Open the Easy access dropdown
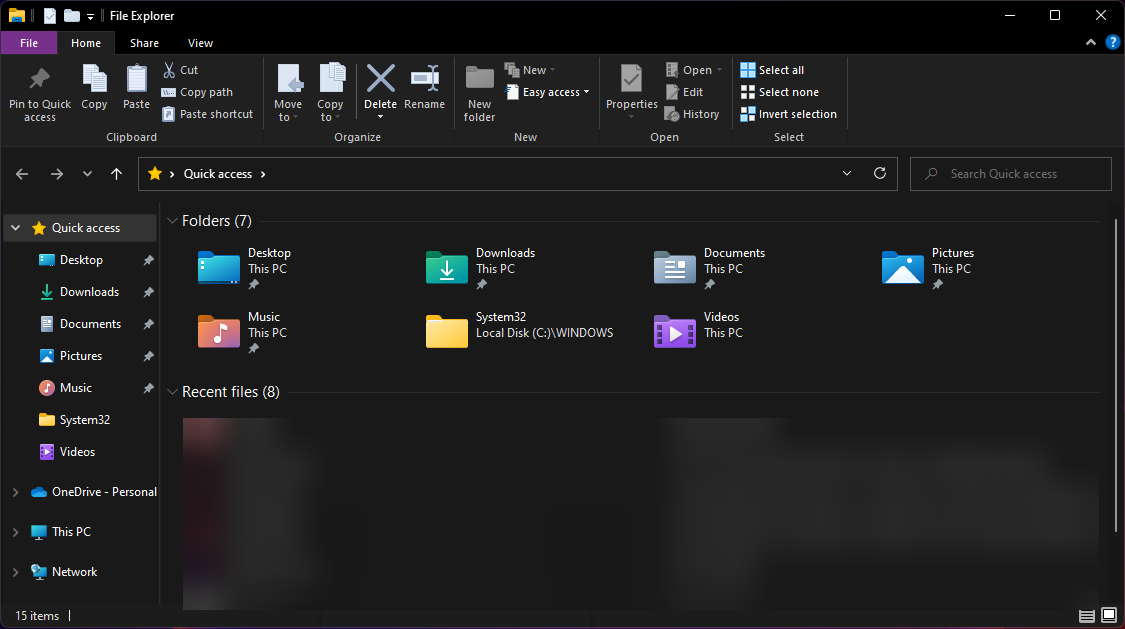Viewport: 1125px width, 629px height. coord(547,91)
